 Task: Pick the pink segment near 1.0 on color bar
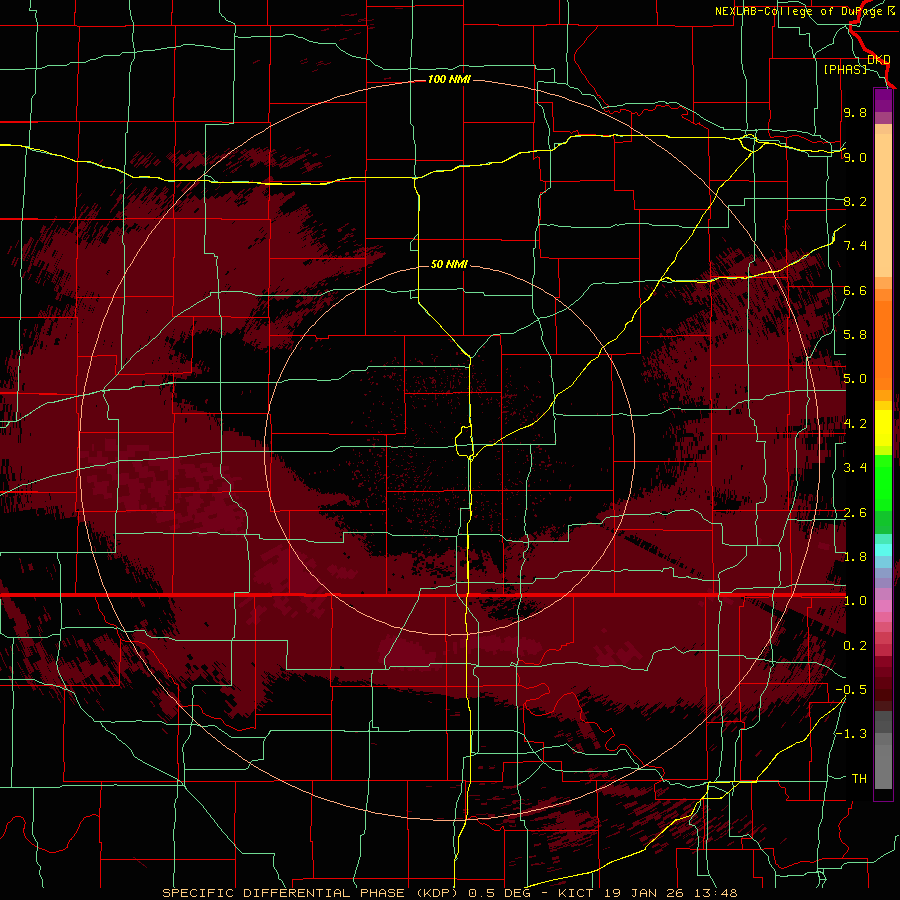point(883,606)
